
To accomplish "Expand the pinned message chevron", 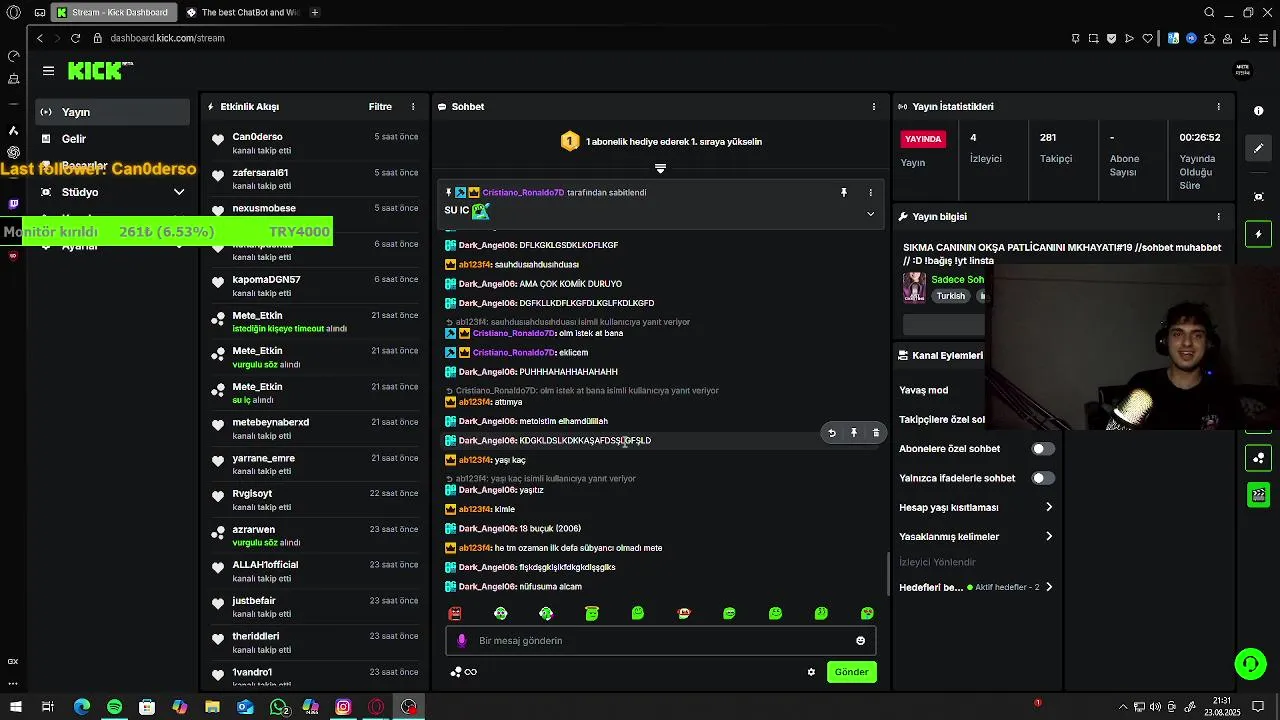I will 870,214.
